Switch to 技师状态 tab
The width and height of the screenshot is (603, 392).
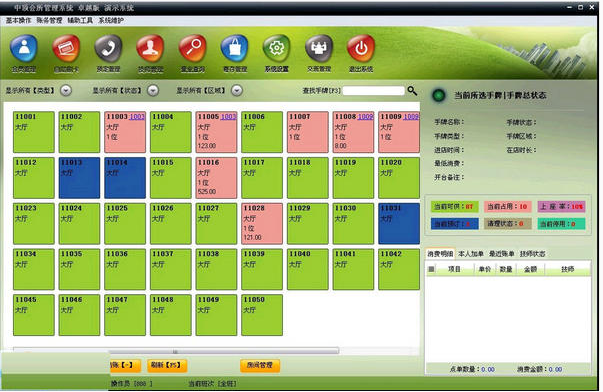[x=533, y=254]
